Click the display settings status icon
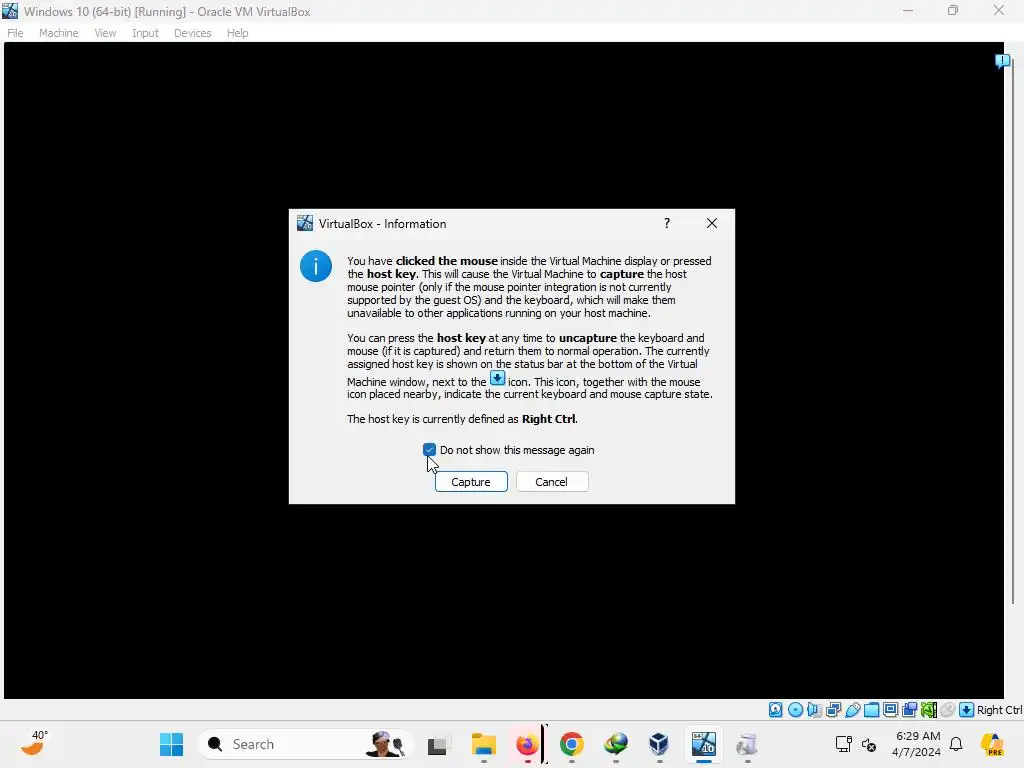This screenshot has height=768, width=1024. (x=890, y=710)
